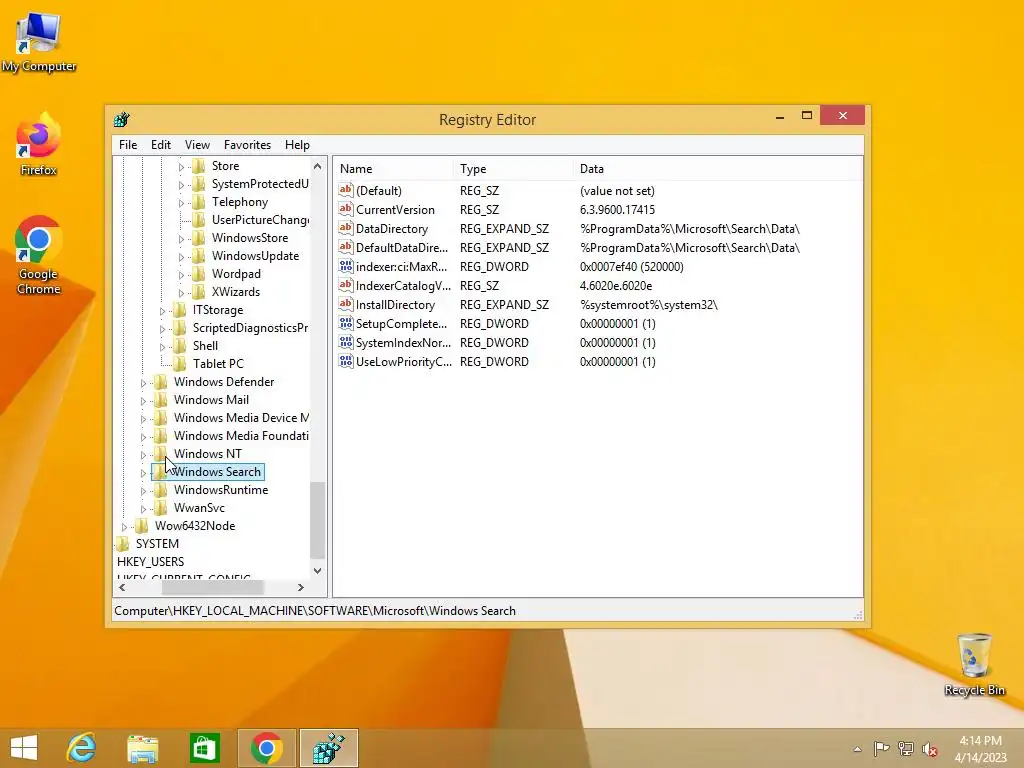This screenshot has height=768, width=1024.
Task: Open File Explorer from the taskbar
Action: click(142, 748)
